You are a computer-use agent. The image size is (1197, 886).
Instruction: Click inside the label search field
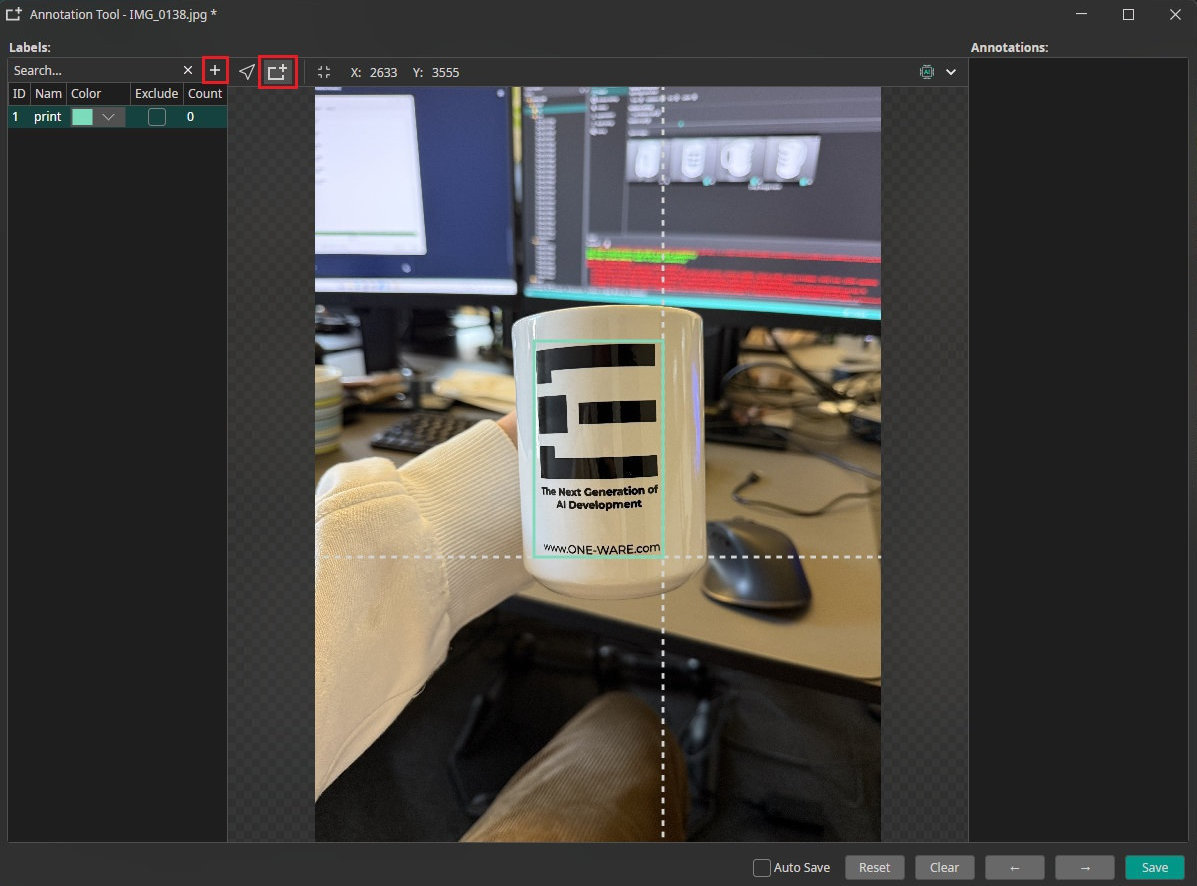point(90,70)
